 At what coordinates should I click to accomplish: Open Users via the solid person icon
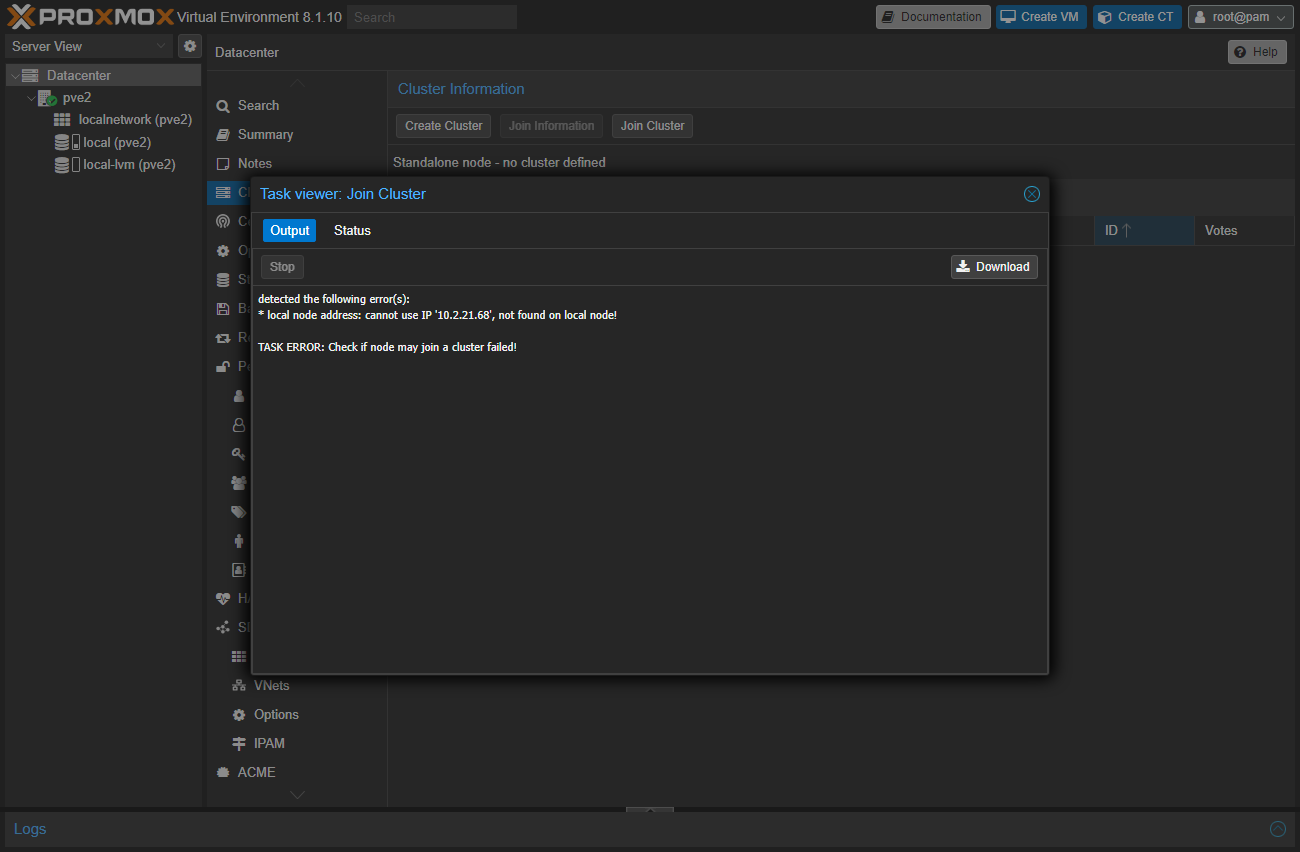point(239,395)
